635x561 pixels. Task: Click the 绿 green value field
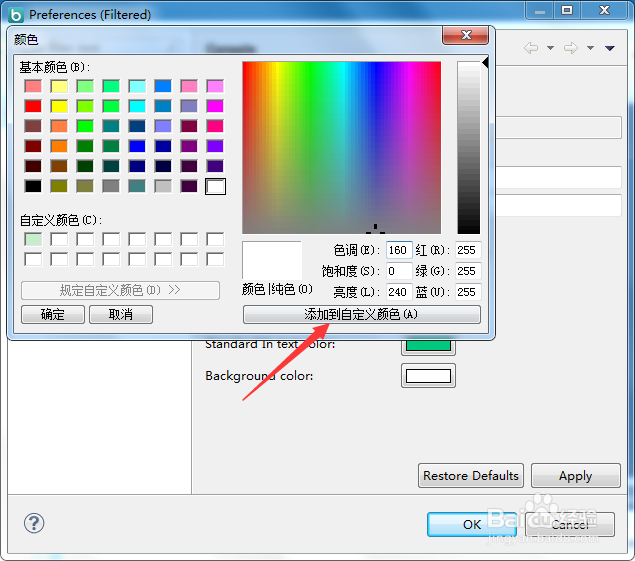click(468, 271)
